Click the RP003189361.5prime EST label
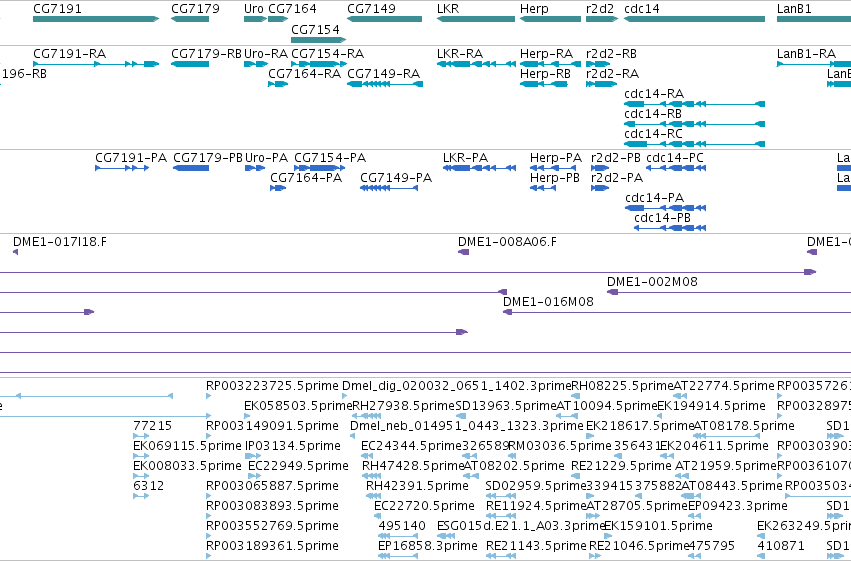The height and width of the screenshot is (561, 851). click(x=272, y=547)
